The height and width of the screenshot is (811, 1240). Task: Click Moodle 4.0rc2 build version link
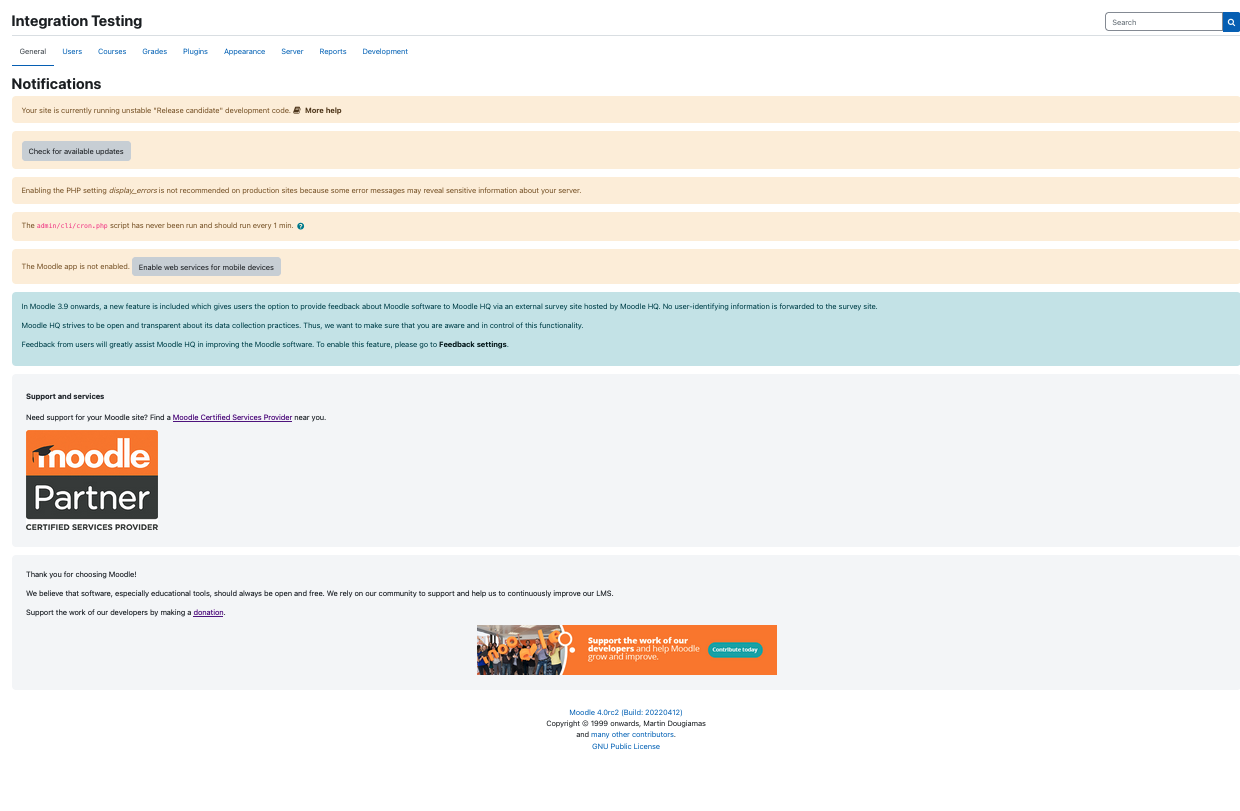(626, 712)
